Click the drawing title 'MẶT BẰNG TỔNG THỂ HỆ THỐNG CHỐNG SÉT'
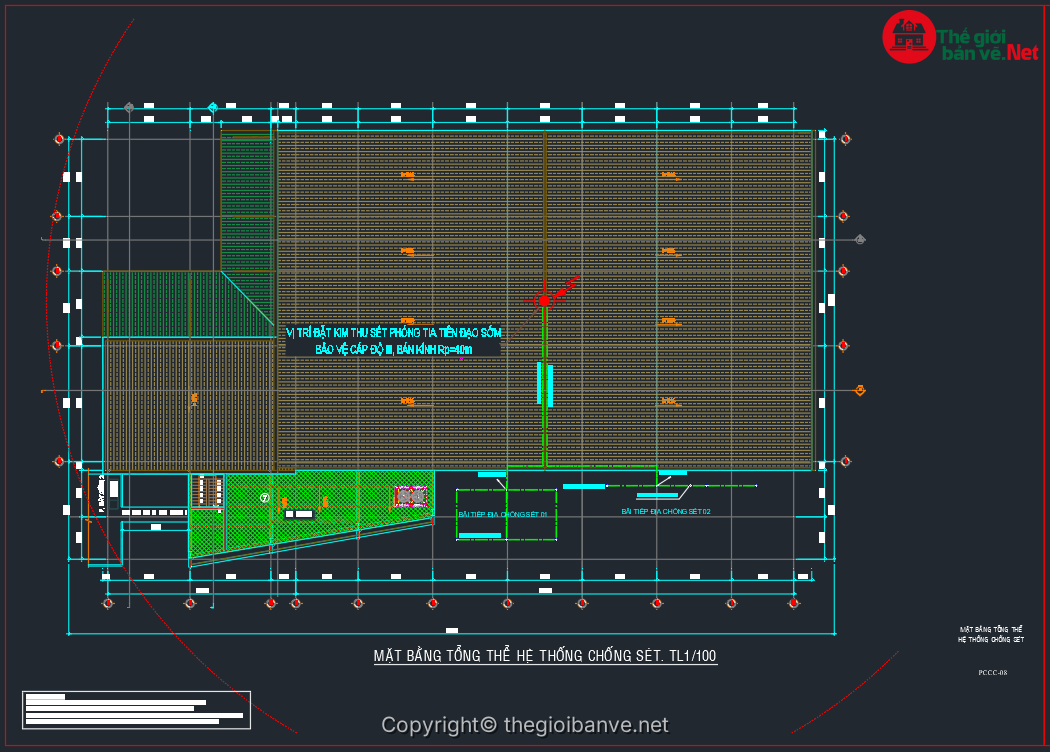1050x752 pixels. pyautogui.click(x=545, y=656)
